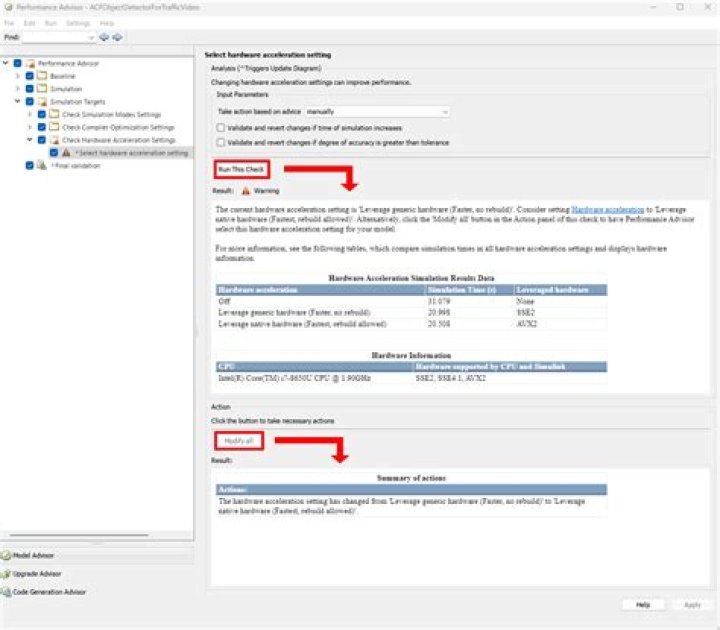This screenshot has height=630, width=720.
Task: Select Check Simulation Modes Settings label
Action: (112, 114)
